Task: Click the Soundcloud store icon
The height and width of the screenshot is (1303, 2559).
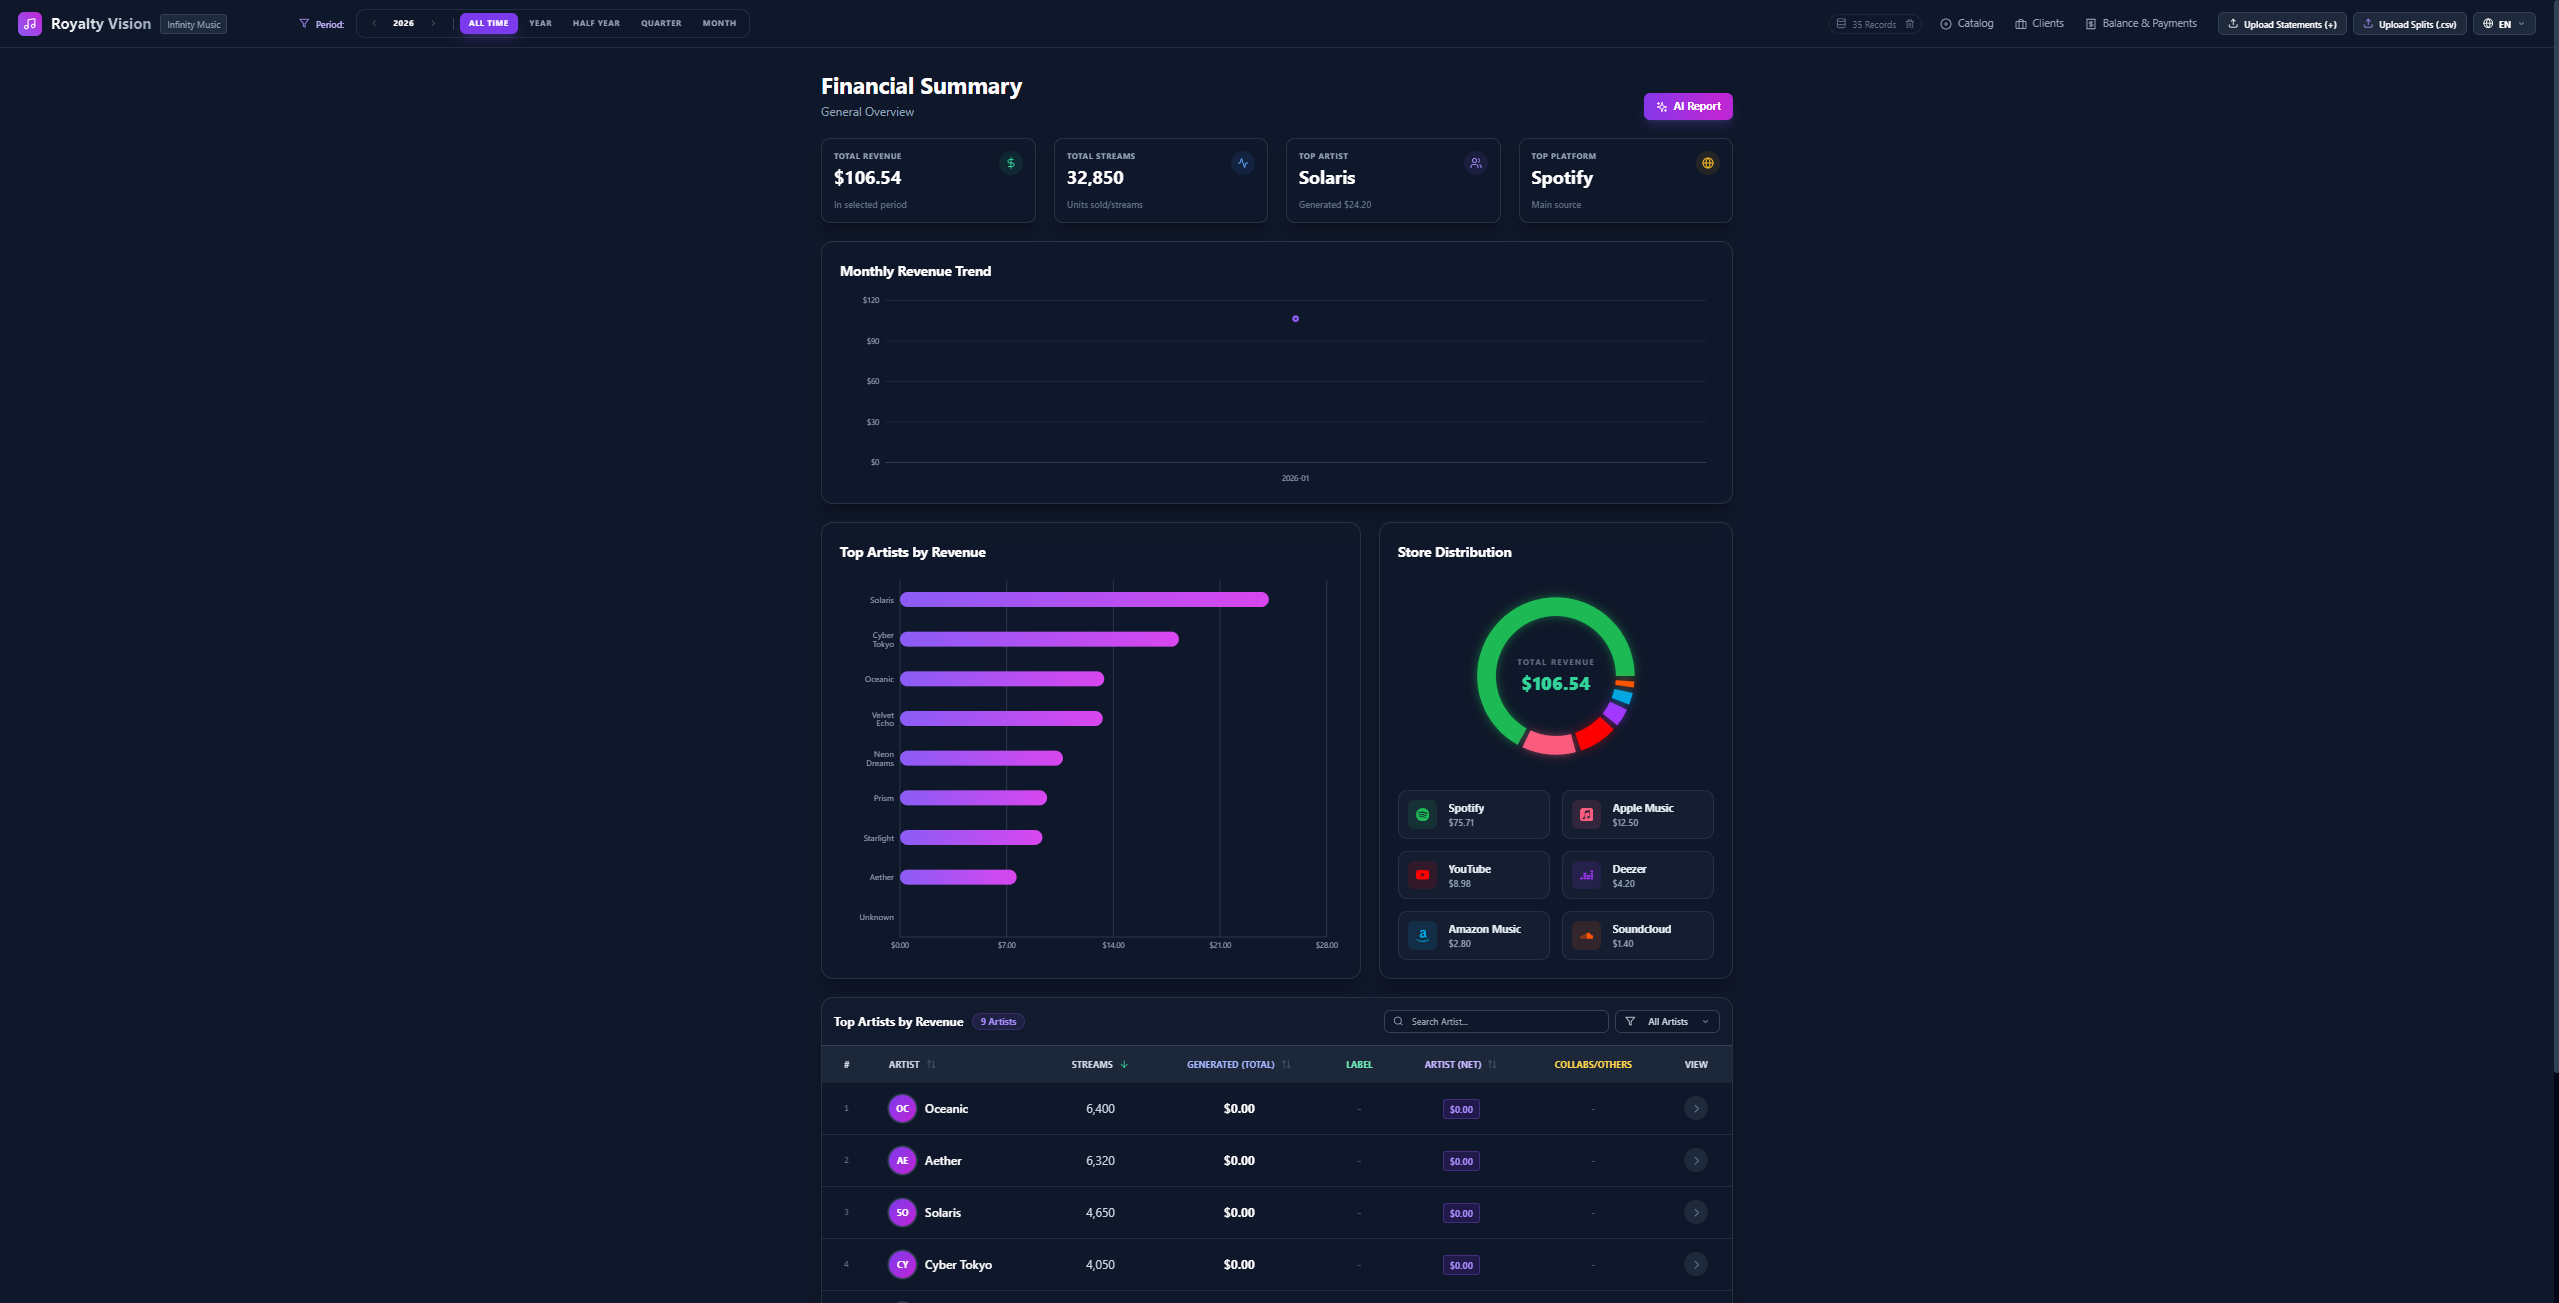Action: [1586, 936]
